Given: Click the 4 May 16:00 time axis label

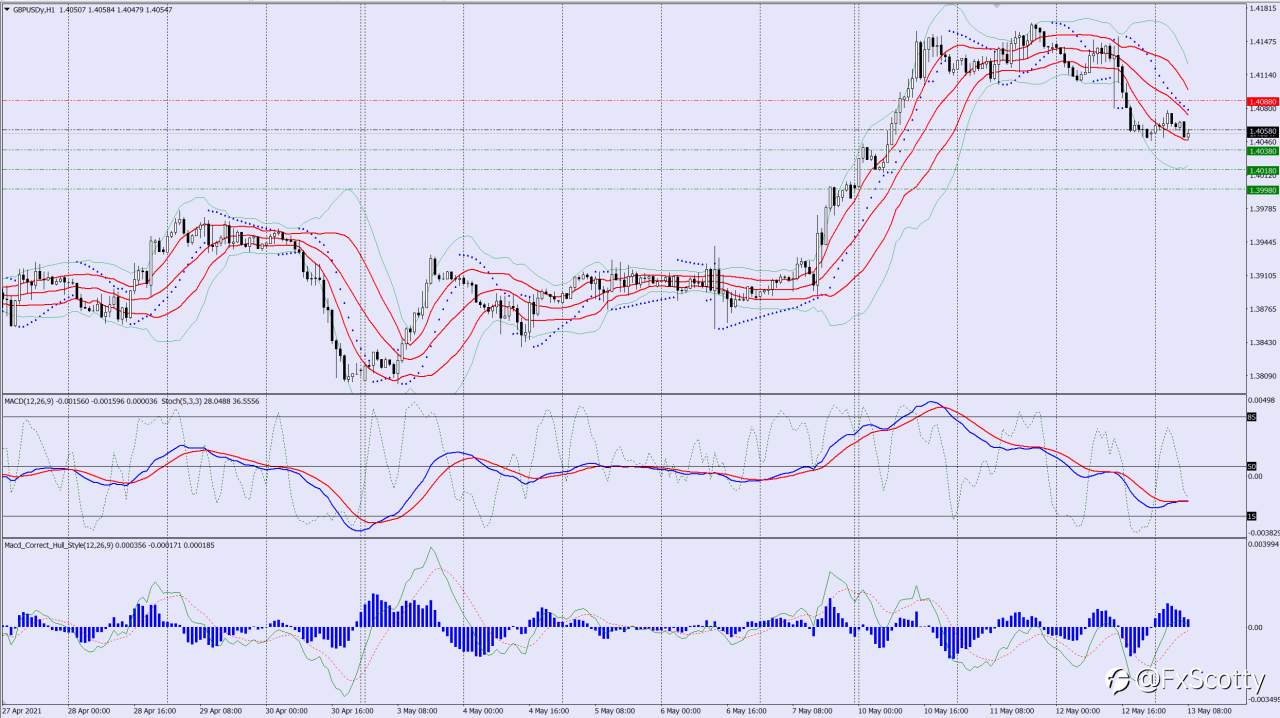Looking at the screenshot, I should click(x=551, y=711).
